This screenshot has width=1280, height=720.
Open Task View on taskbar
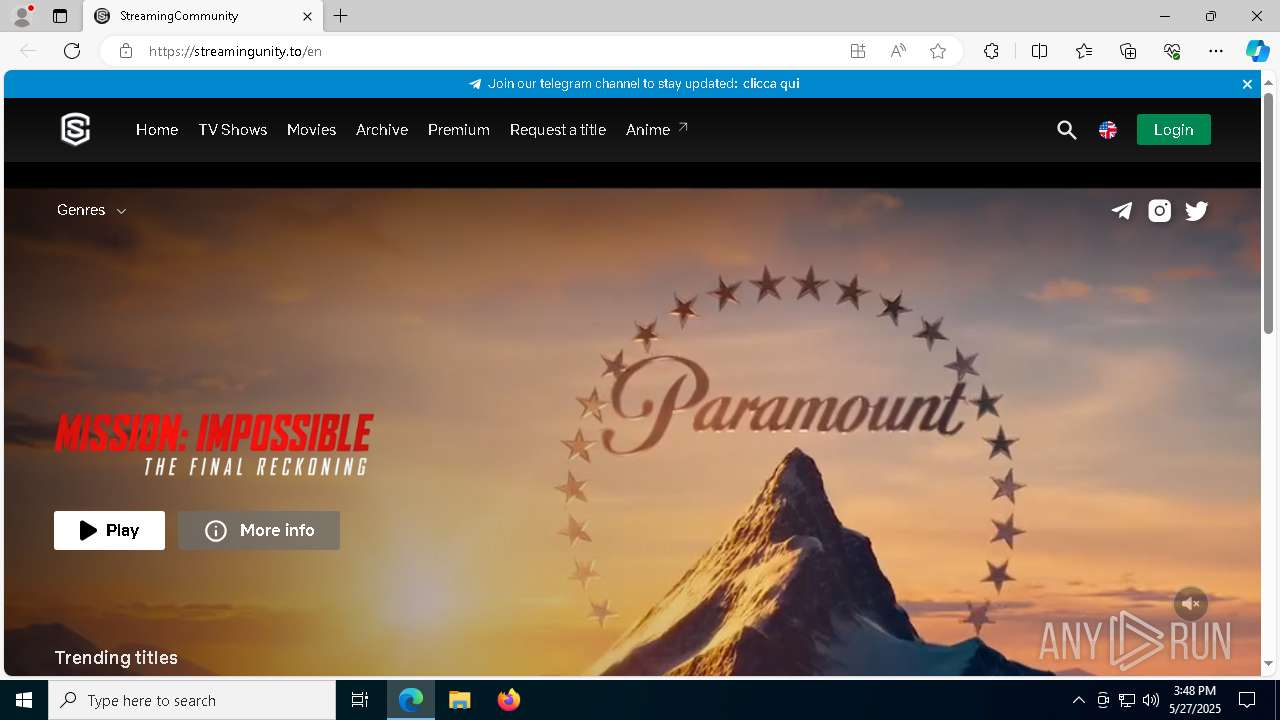pyautogui.click(x=360, y=700)
